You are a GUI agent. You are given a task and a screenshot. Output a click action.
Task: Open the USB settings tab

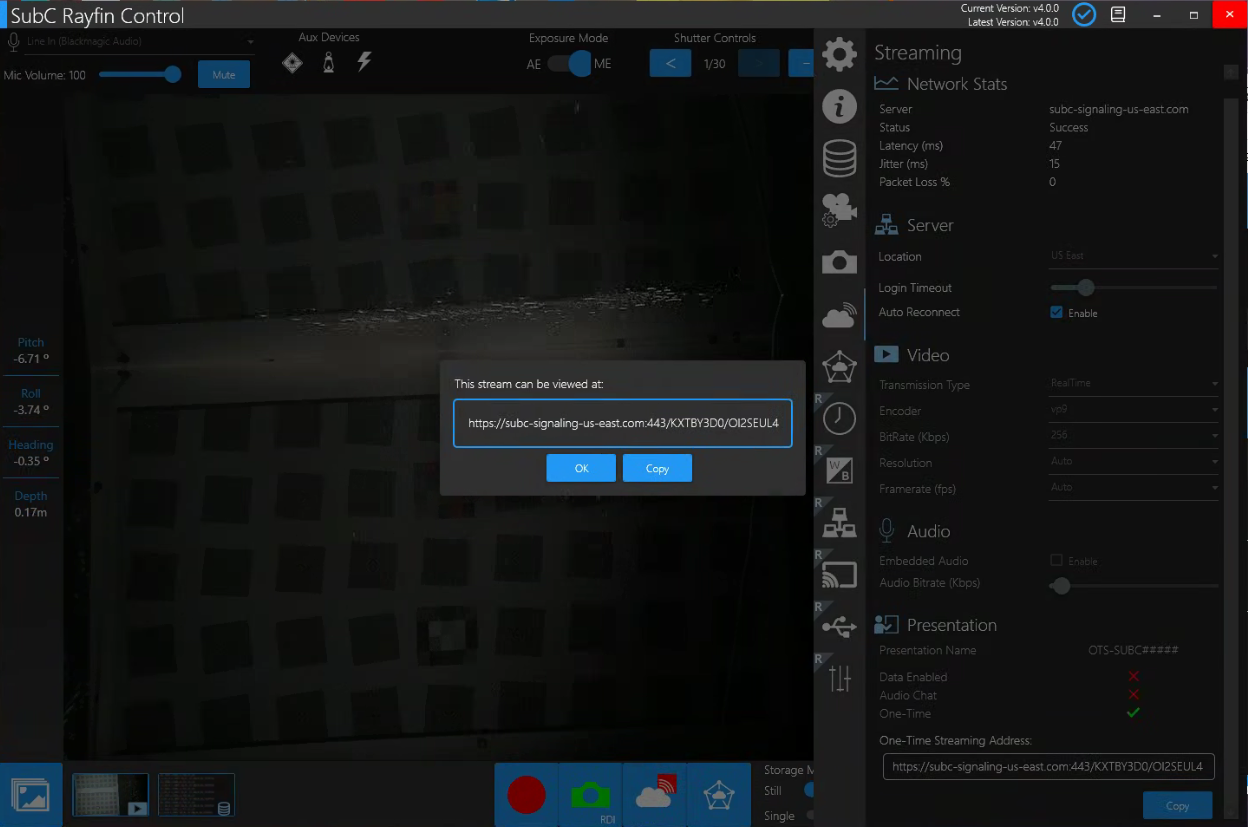(839, 627)
